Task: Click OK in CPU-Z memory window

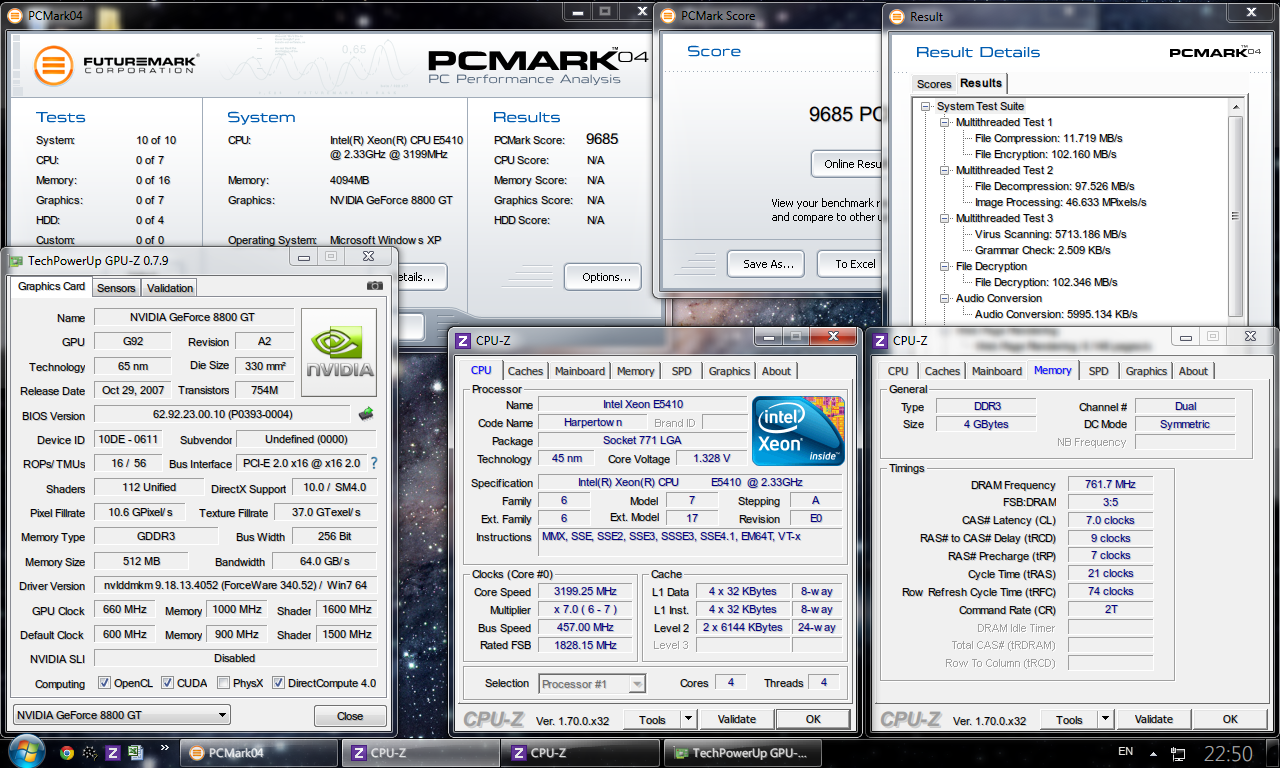Action: [1230, 719]
